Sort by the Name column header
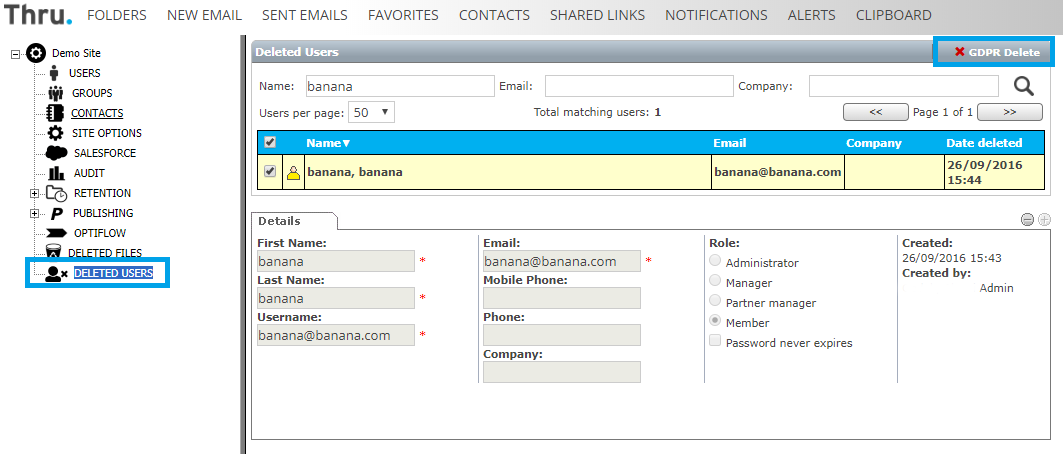This screenshot has width=1063, height=454. [328, 143]
